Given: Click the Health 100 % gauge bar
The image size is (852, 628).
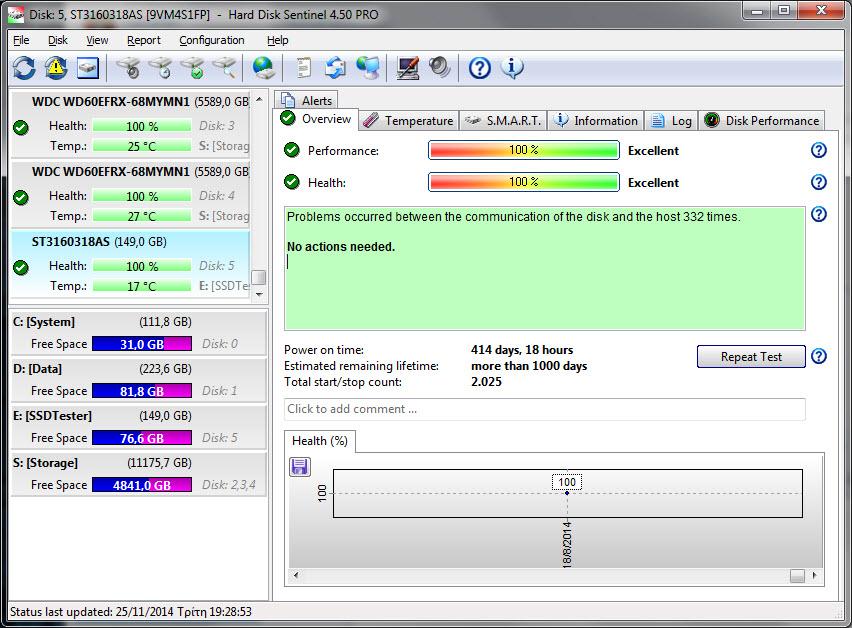Looking at the screenshot, I should (x=524, y=182).
